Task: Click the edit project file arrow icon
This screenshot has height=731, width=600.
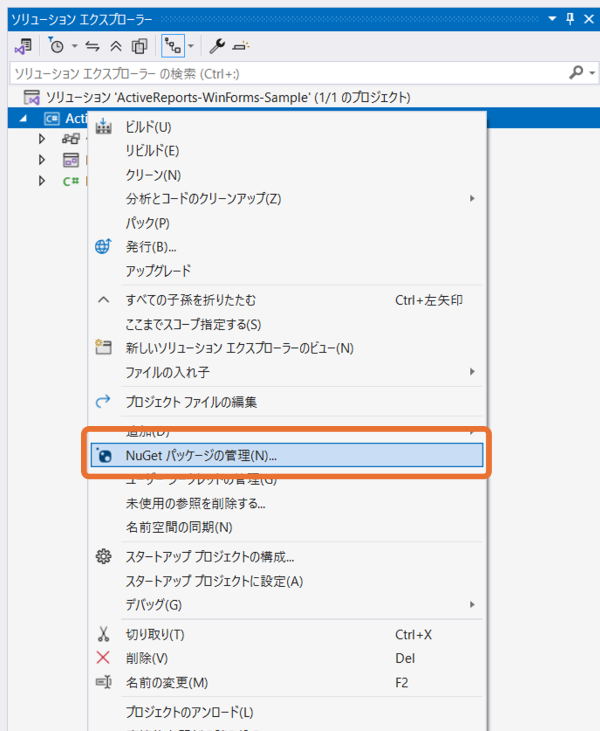Action: coord(103,401)
